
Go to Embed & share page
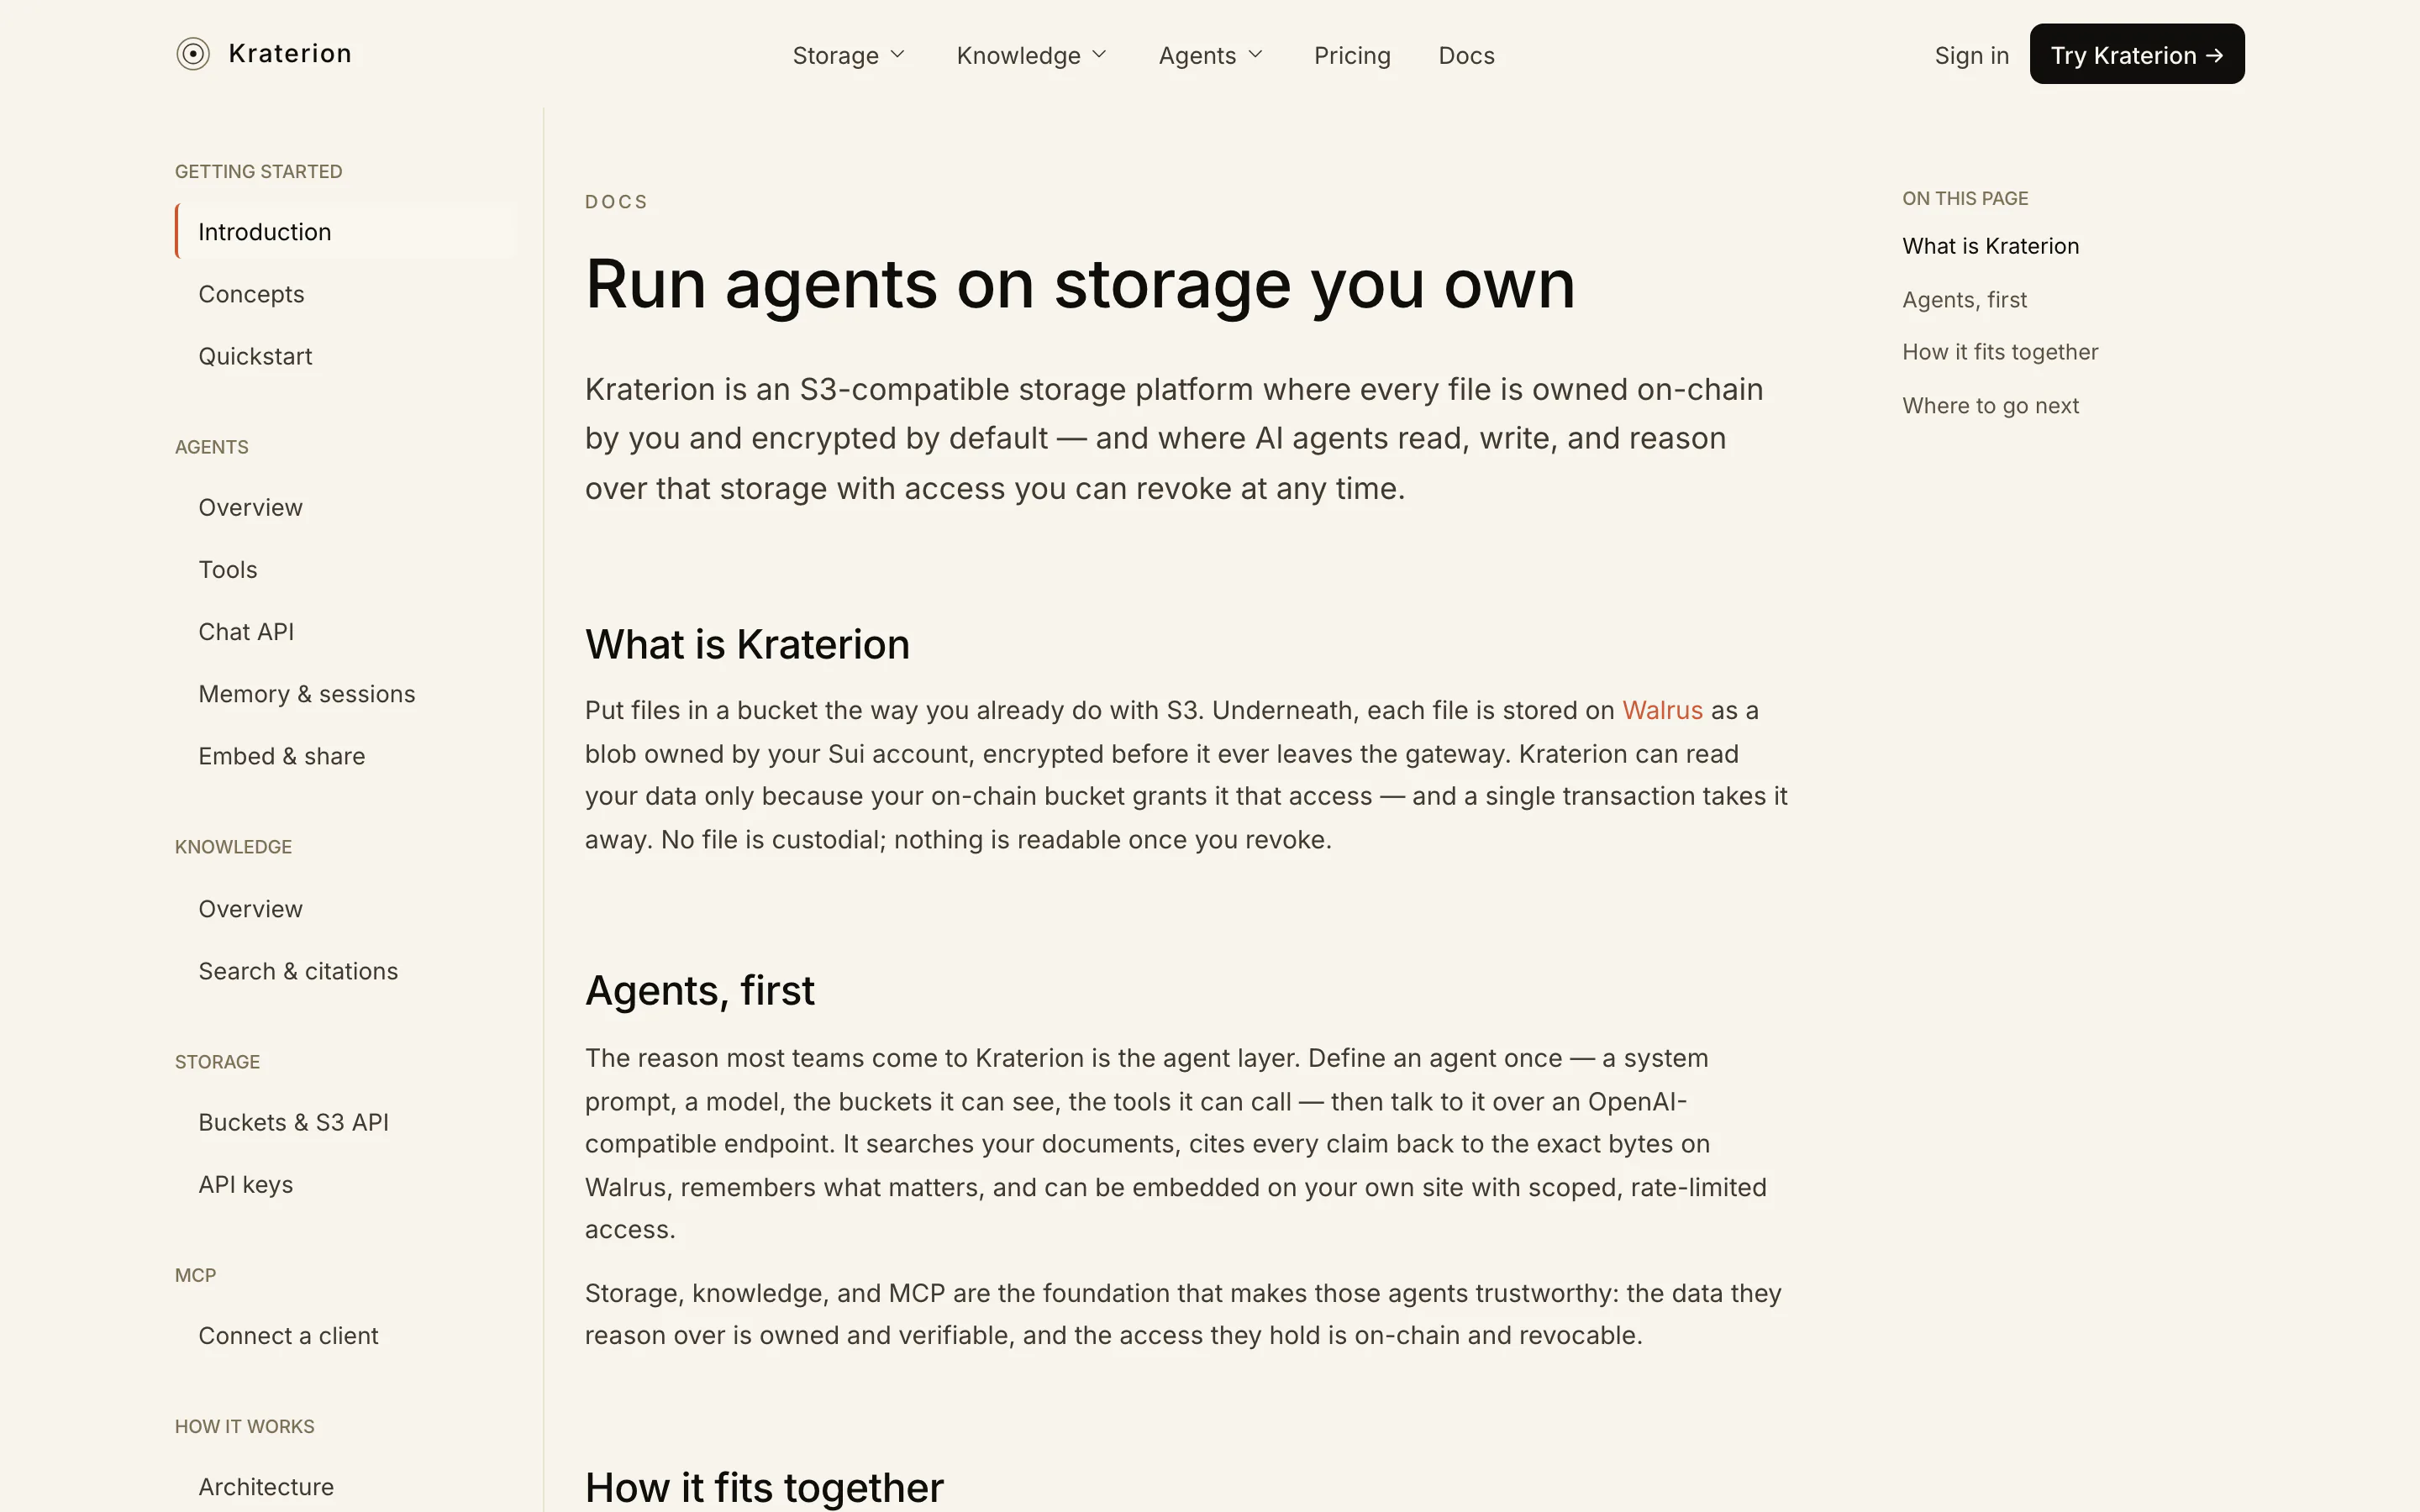[282, 756]
